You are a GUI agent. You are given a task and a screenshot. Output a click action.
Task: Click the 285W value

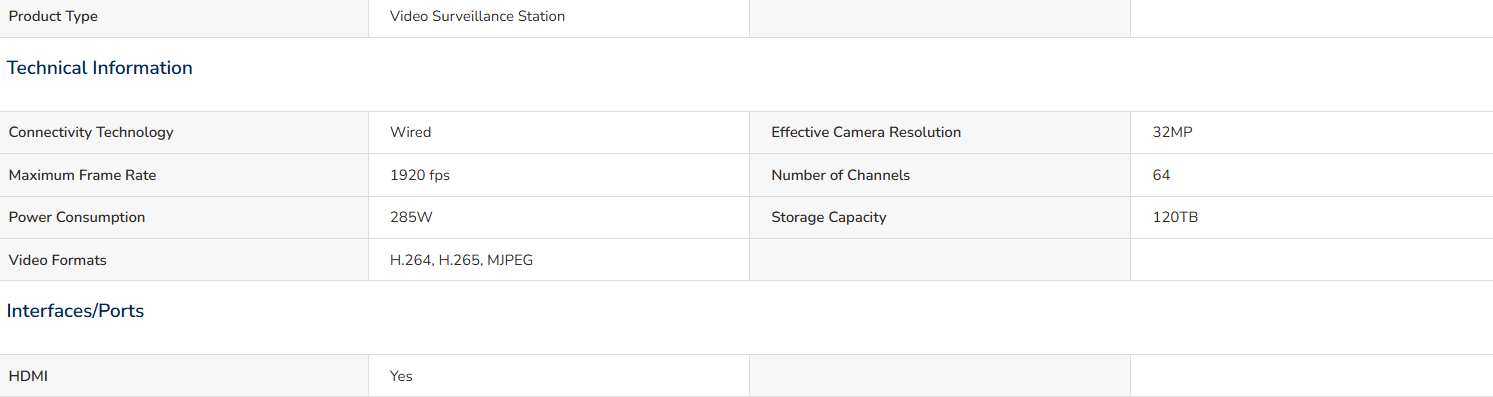(411, 217)
